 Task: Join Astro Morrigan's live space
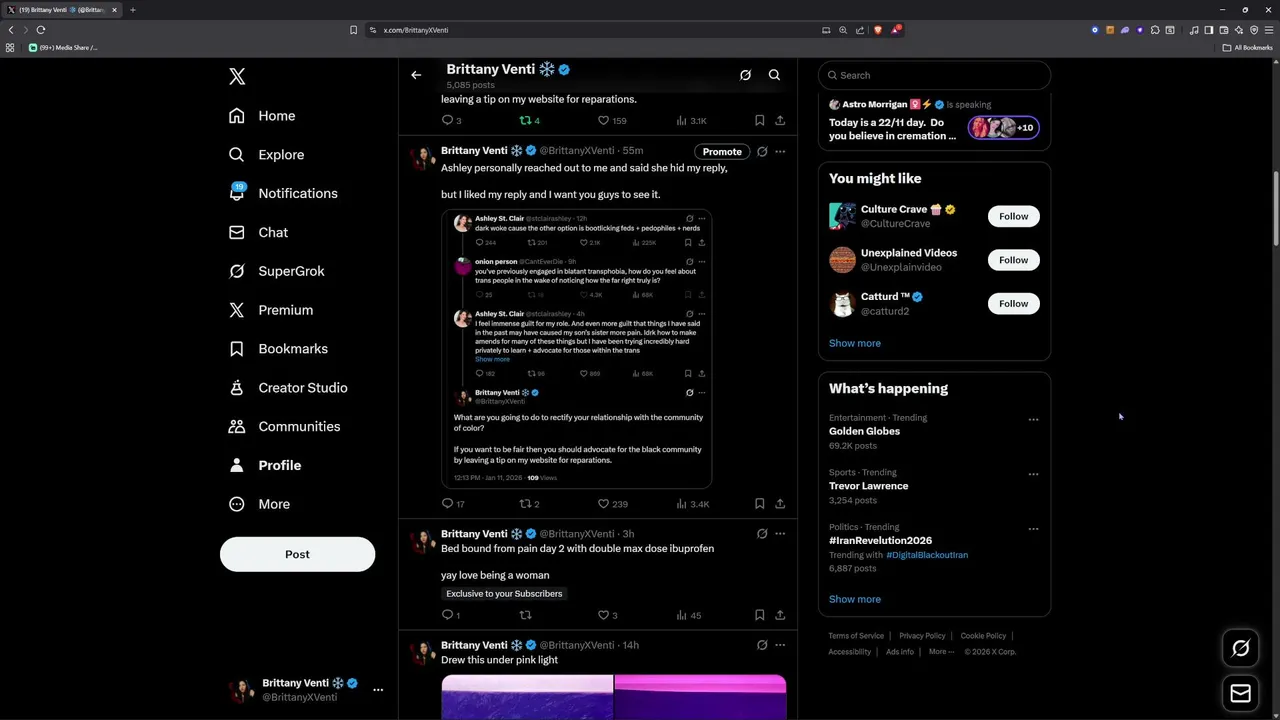coord(934,120)
